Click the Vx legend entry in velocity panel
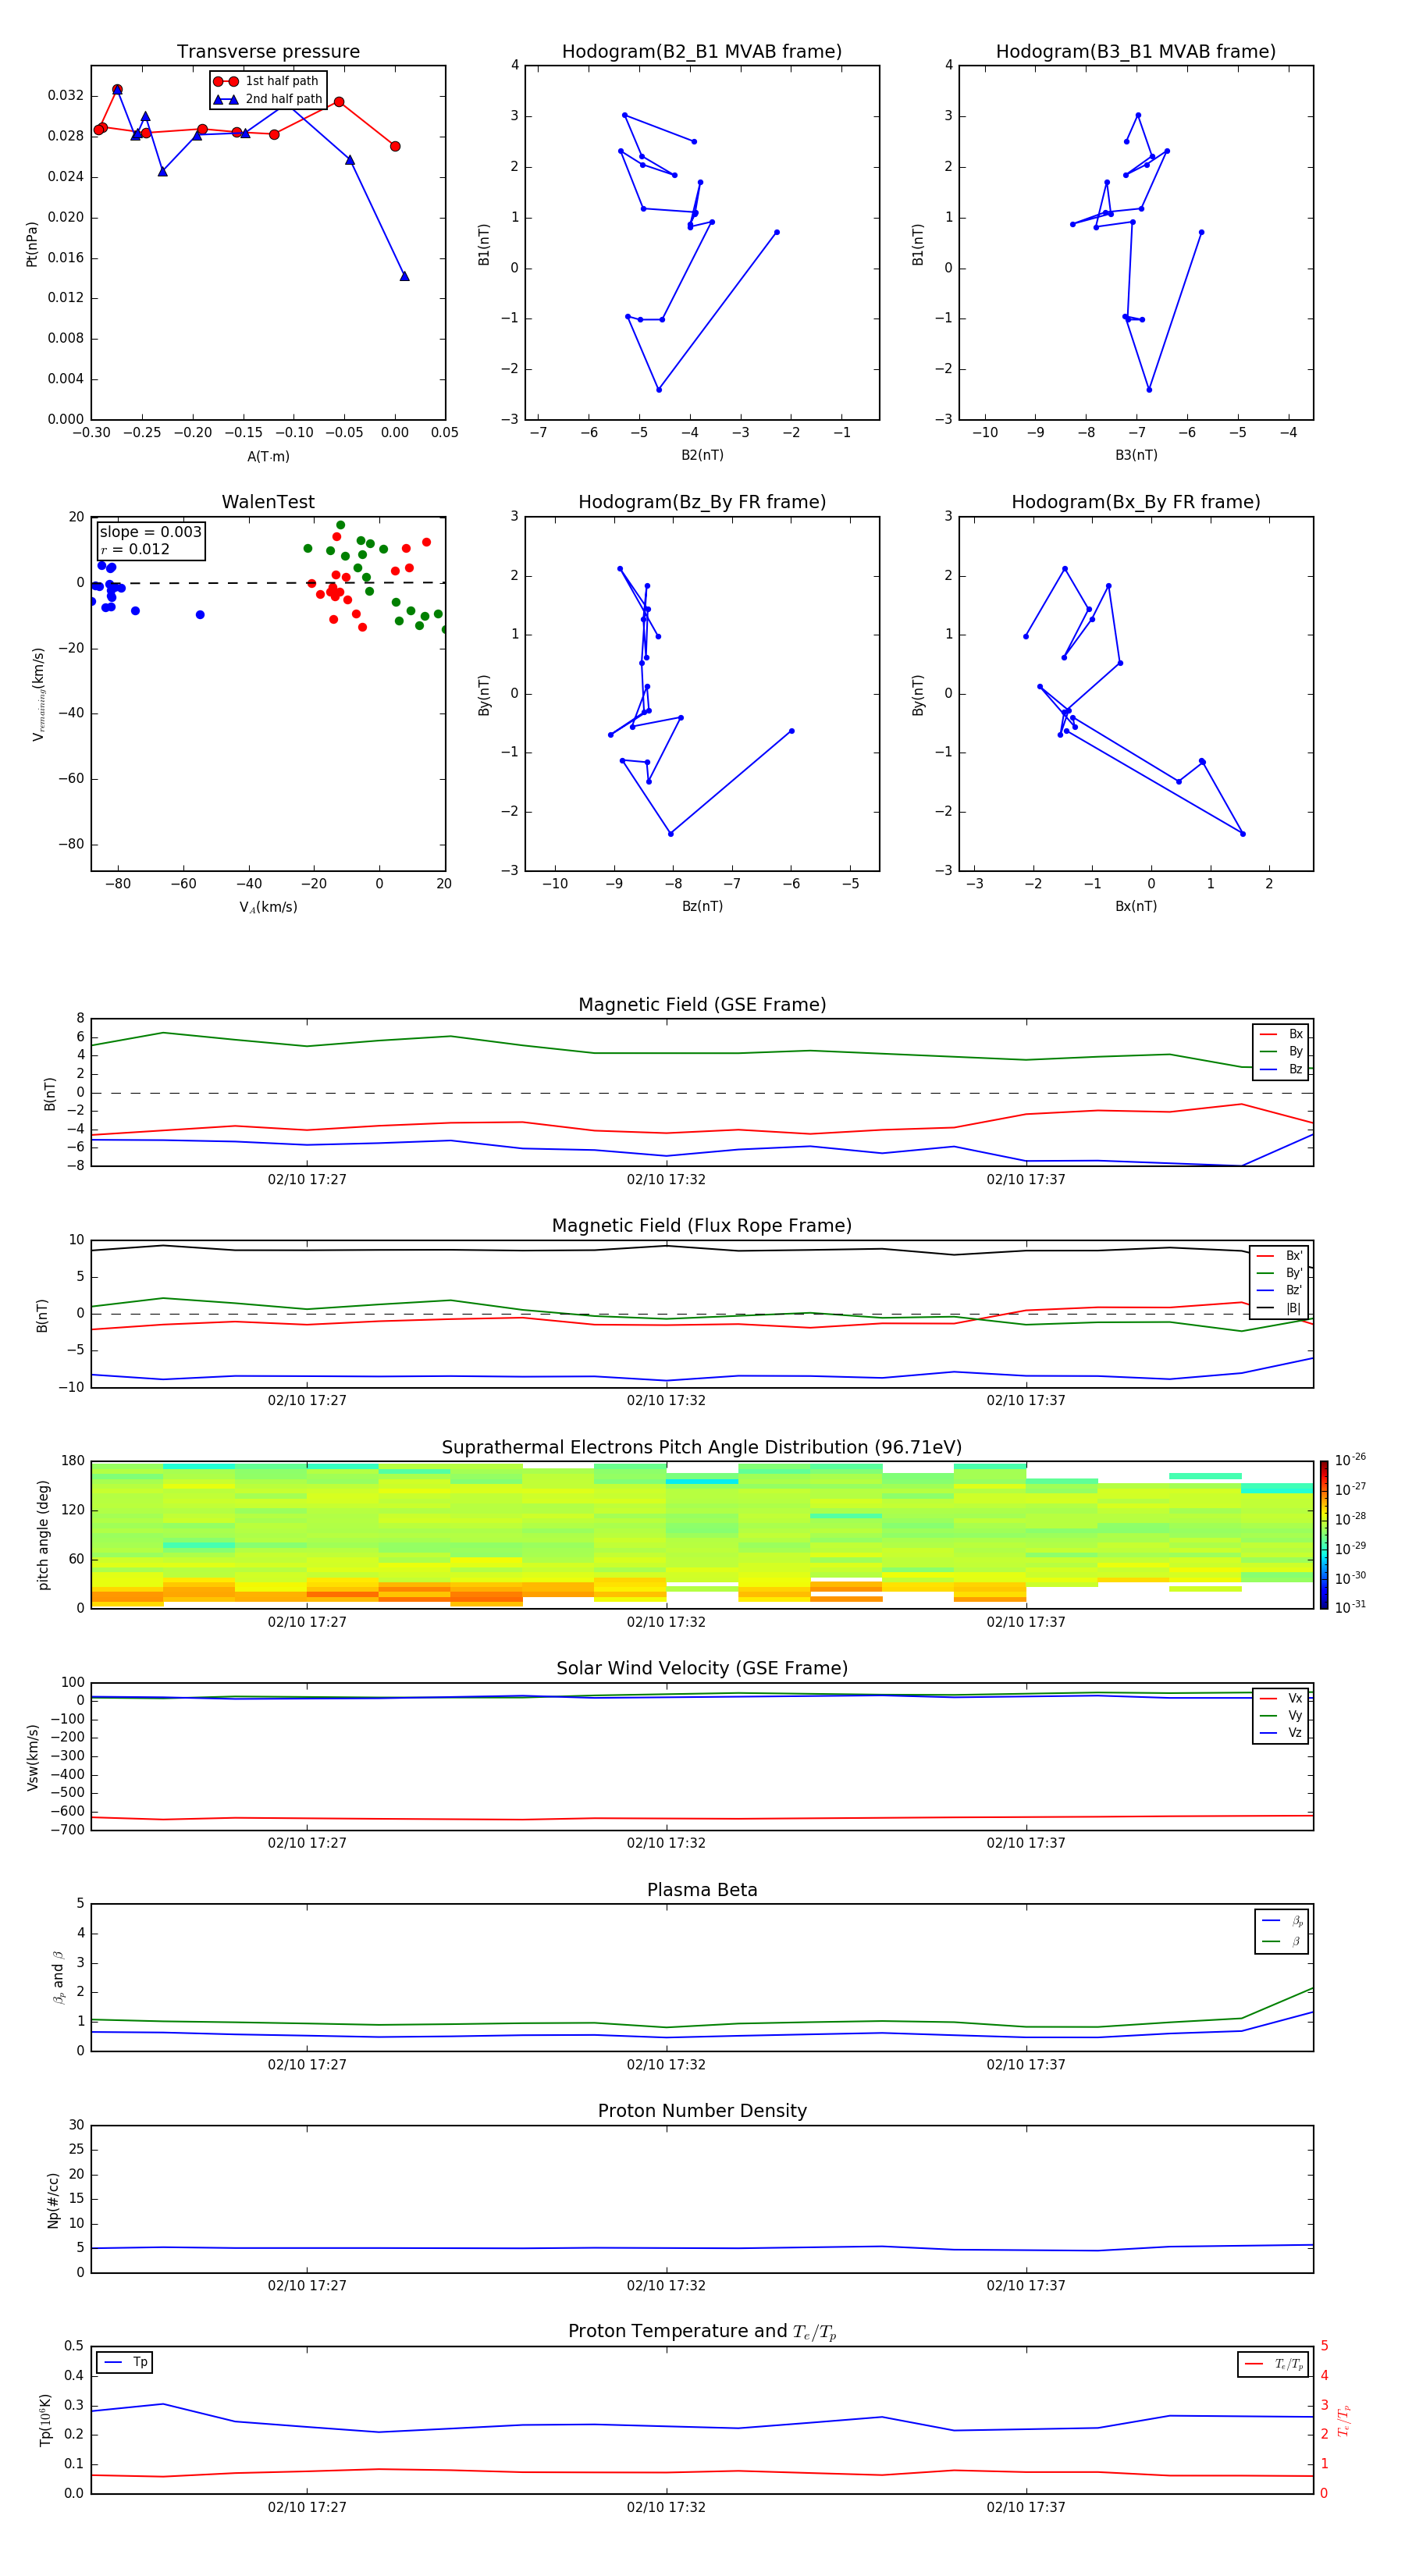This screenshot has width=1405, height=2576. [1281, 1699]
